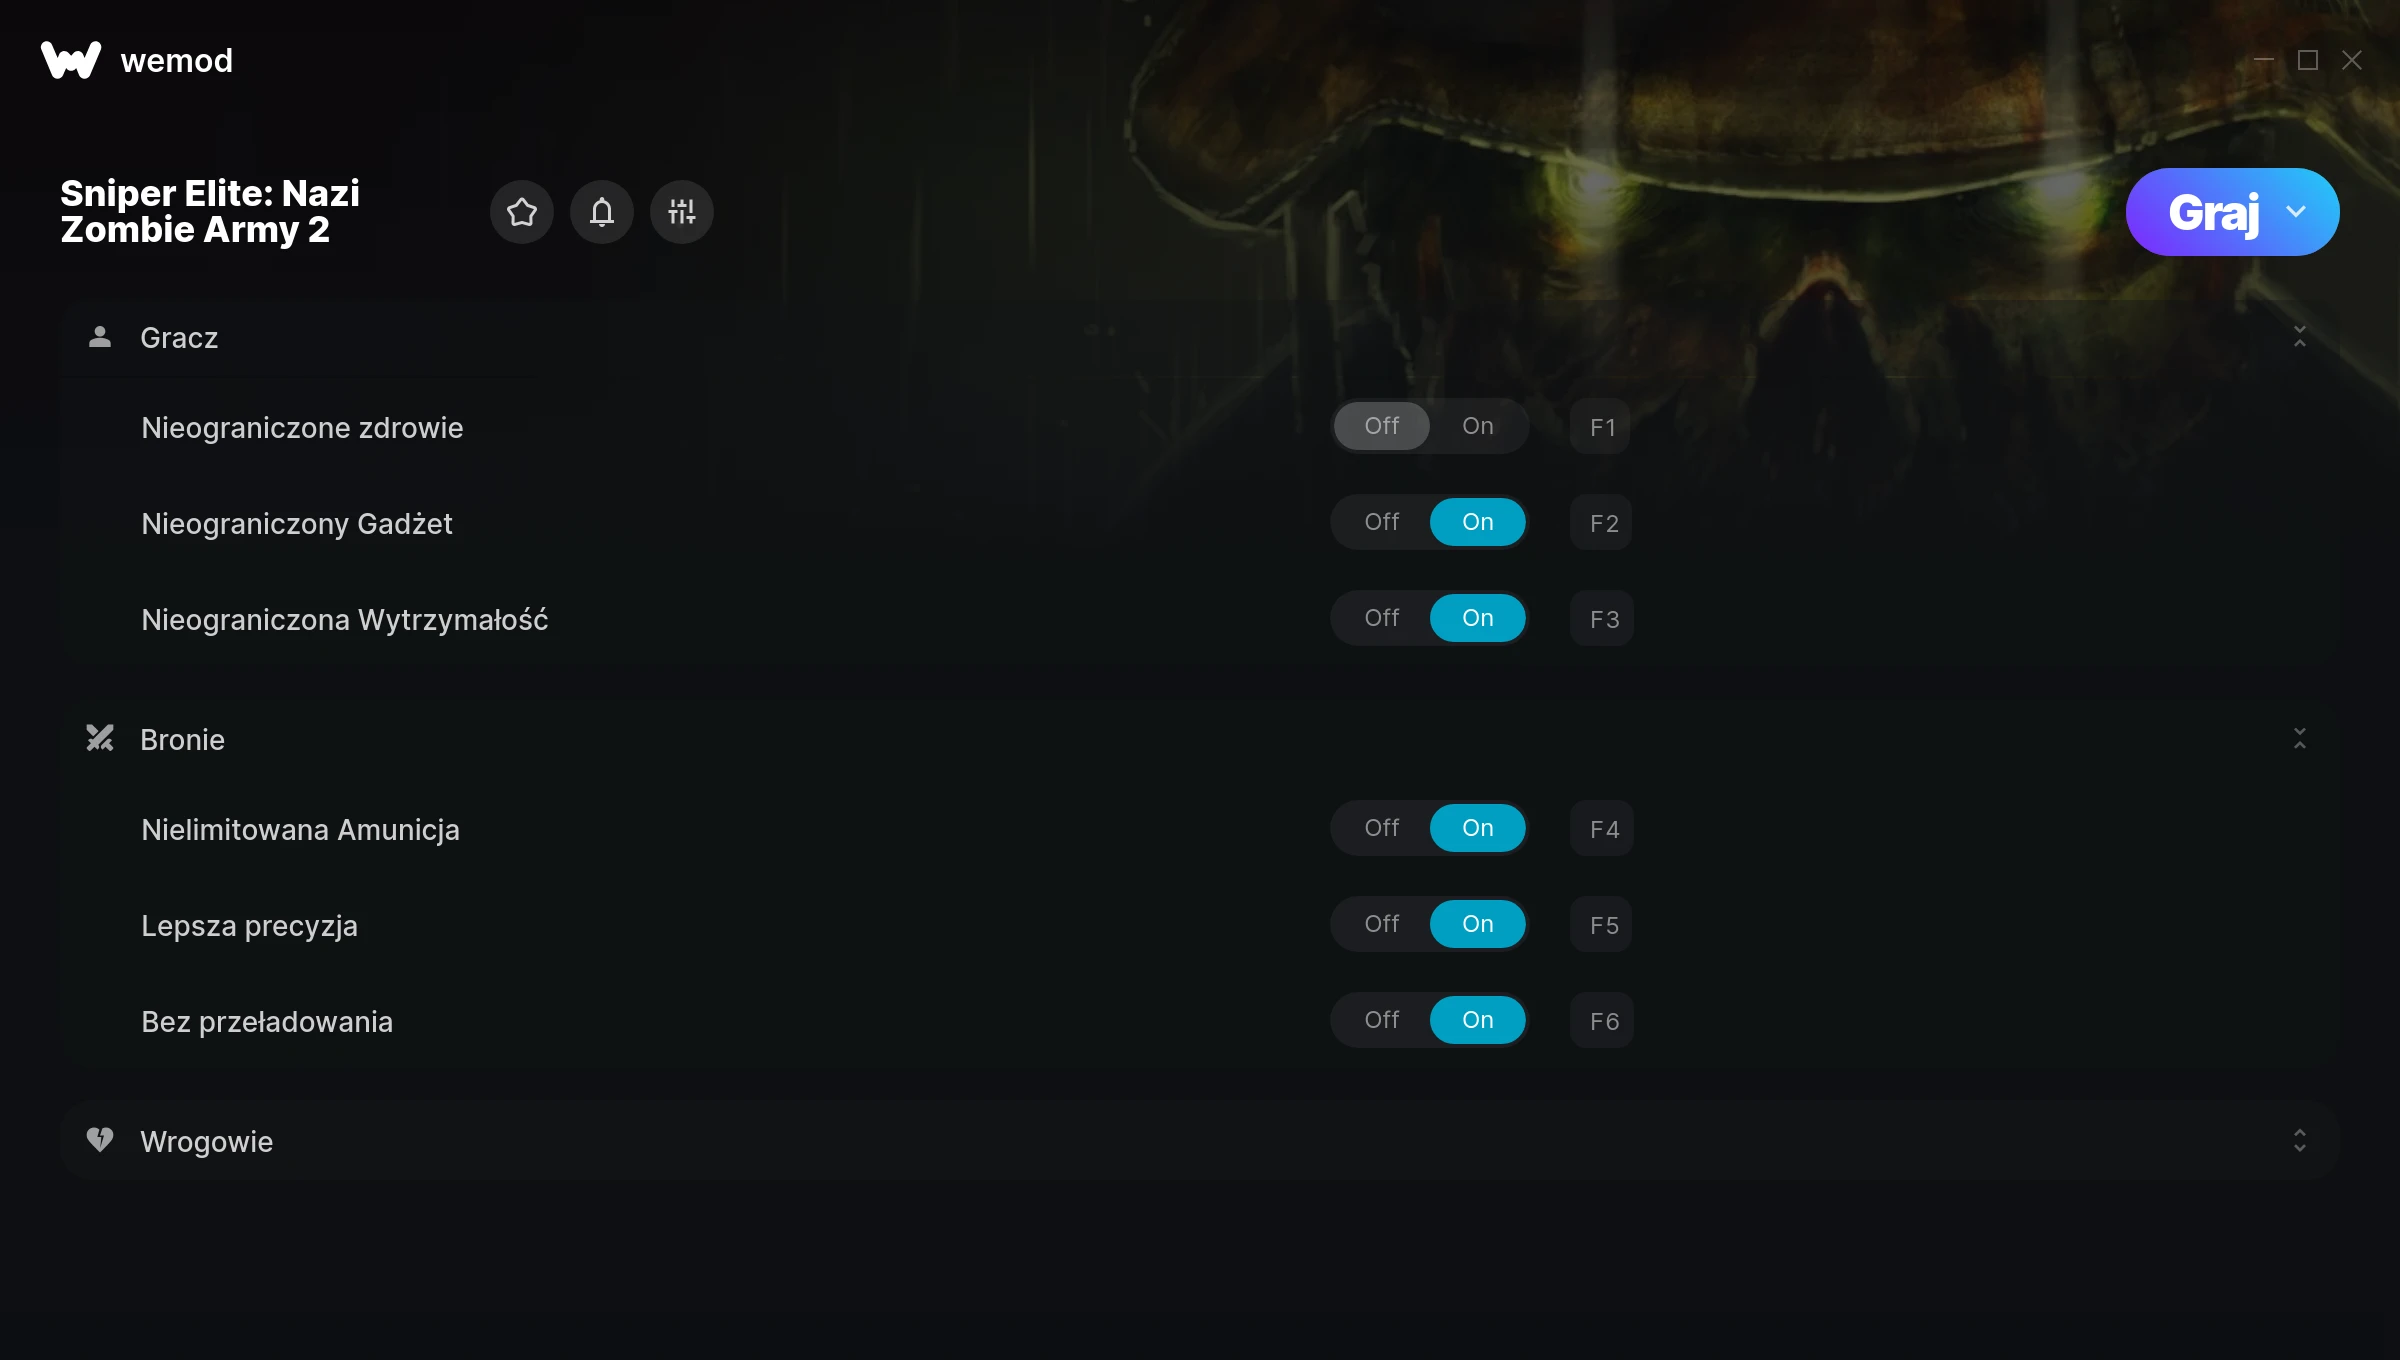The width and height of the screenshot is (2400, 1360).
Task: Open the Graj button dropdown arrow
Action: 2296,212
